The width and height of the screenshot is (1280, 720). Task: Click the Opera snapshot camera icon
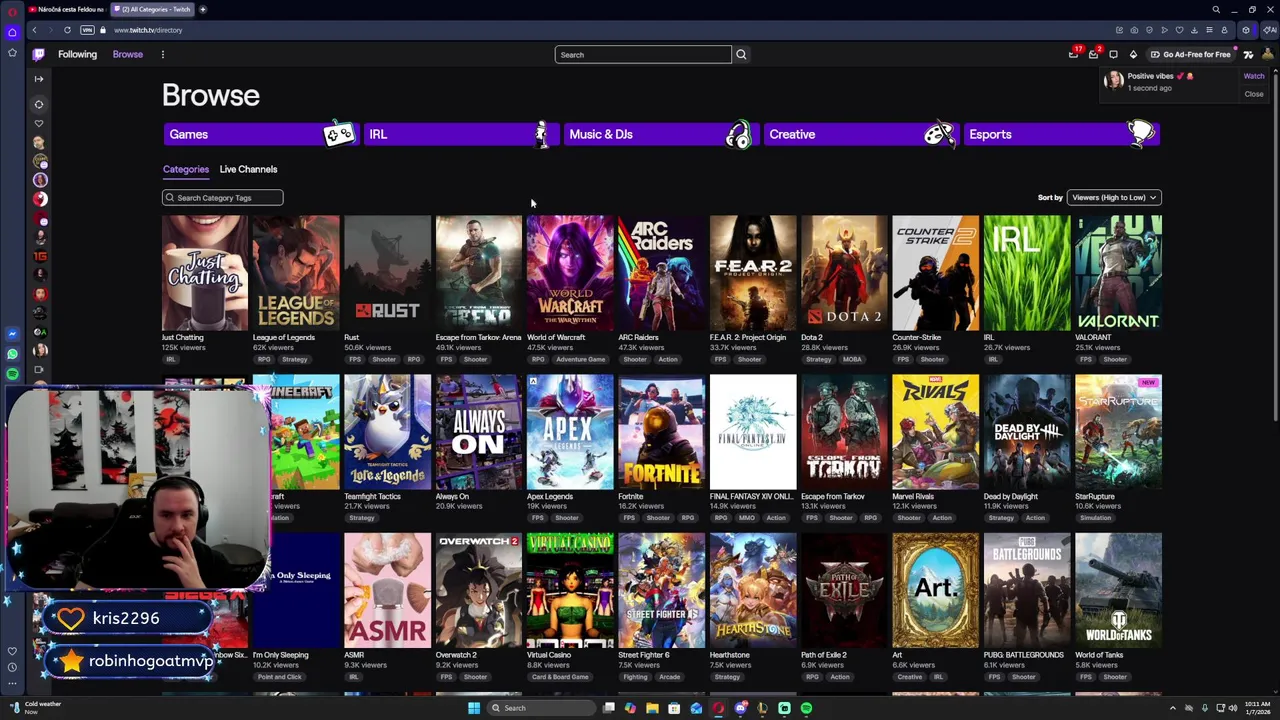1134,30
